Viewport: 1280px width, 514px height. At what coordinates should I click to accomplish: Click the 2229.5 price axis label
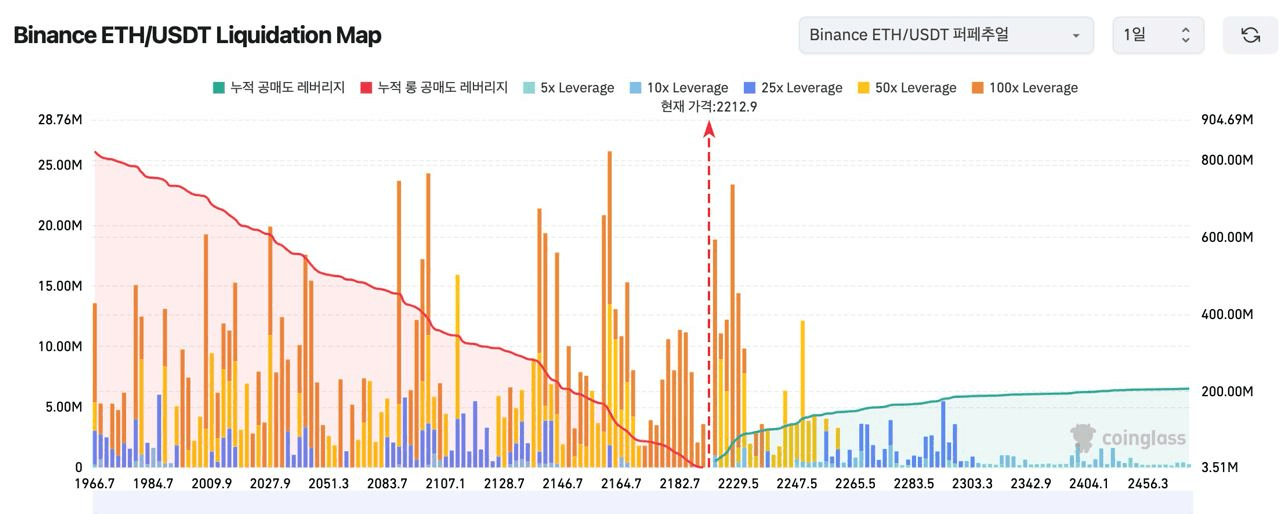click(738, 484)
